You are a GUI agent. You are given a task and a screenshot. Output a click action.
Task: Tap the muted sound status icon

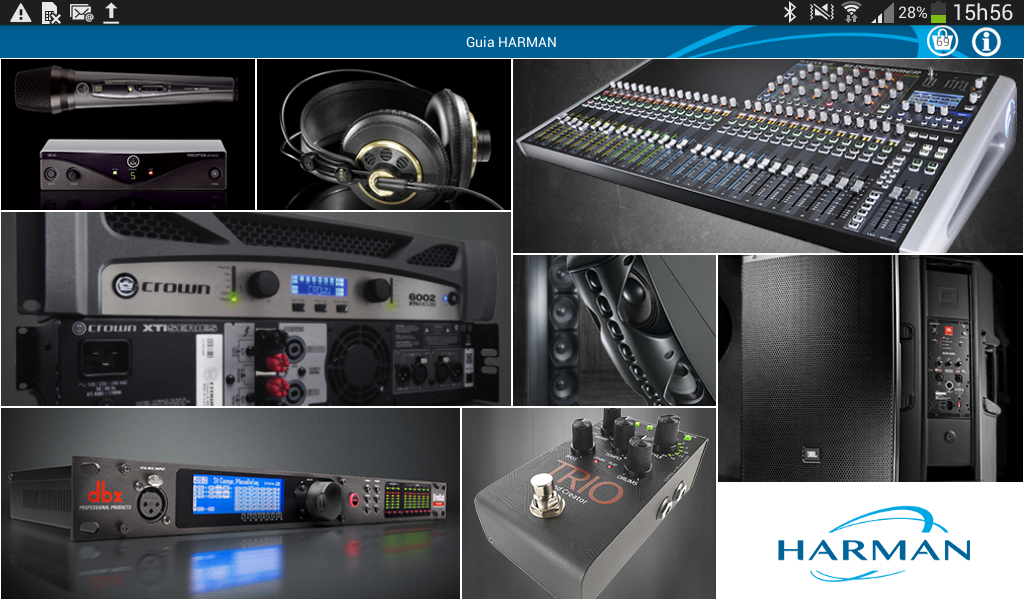pos(822,12)
